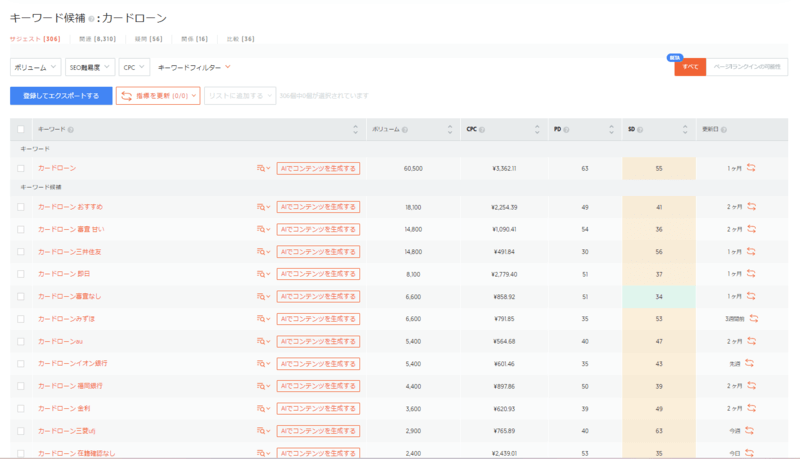Sort by PD column arrows
The height and width of the screenshot is (459, 800).
(611, 130)
